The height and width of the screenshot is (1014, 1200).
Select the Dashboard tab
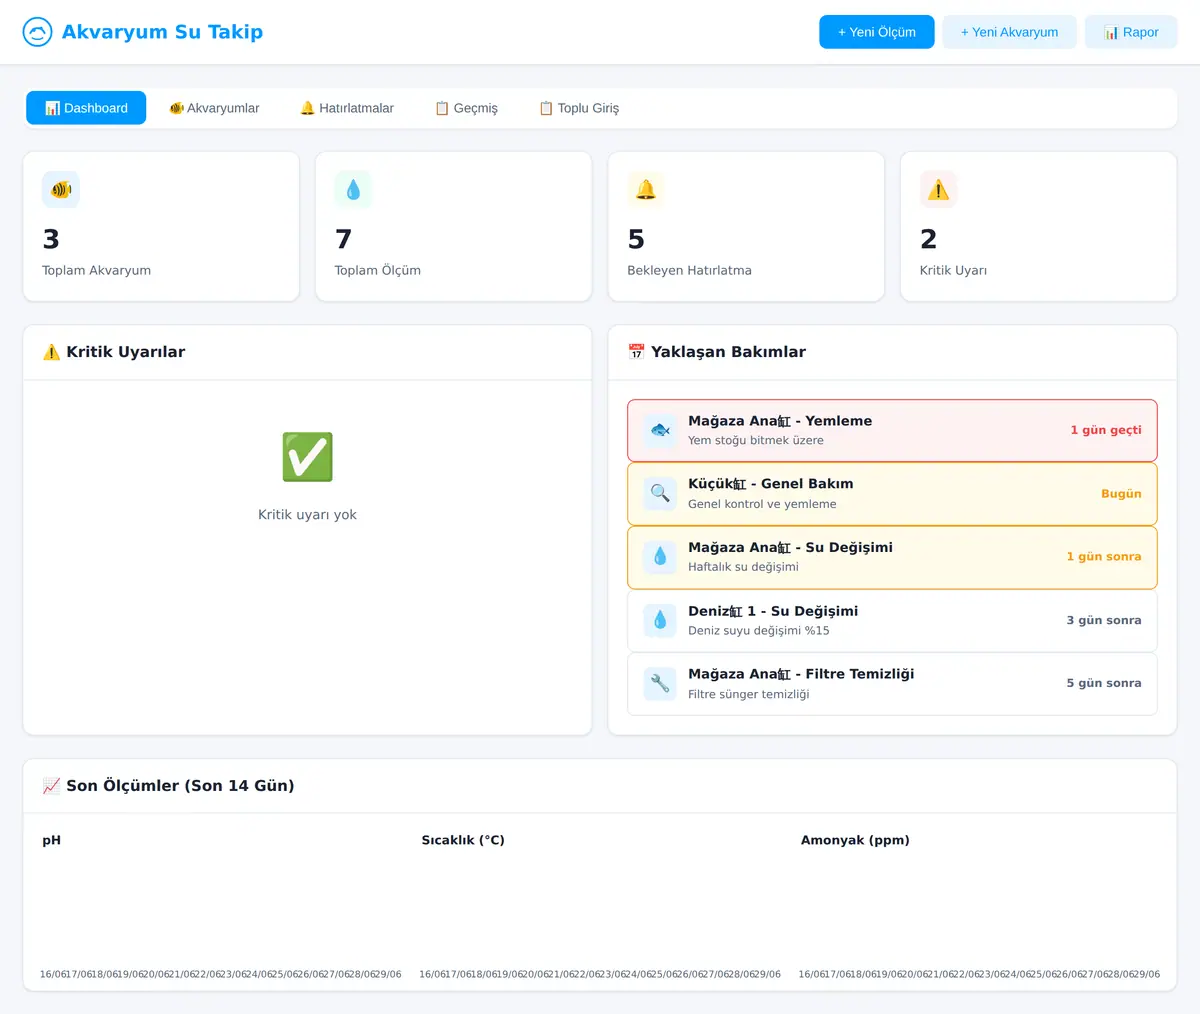(86, 108)
